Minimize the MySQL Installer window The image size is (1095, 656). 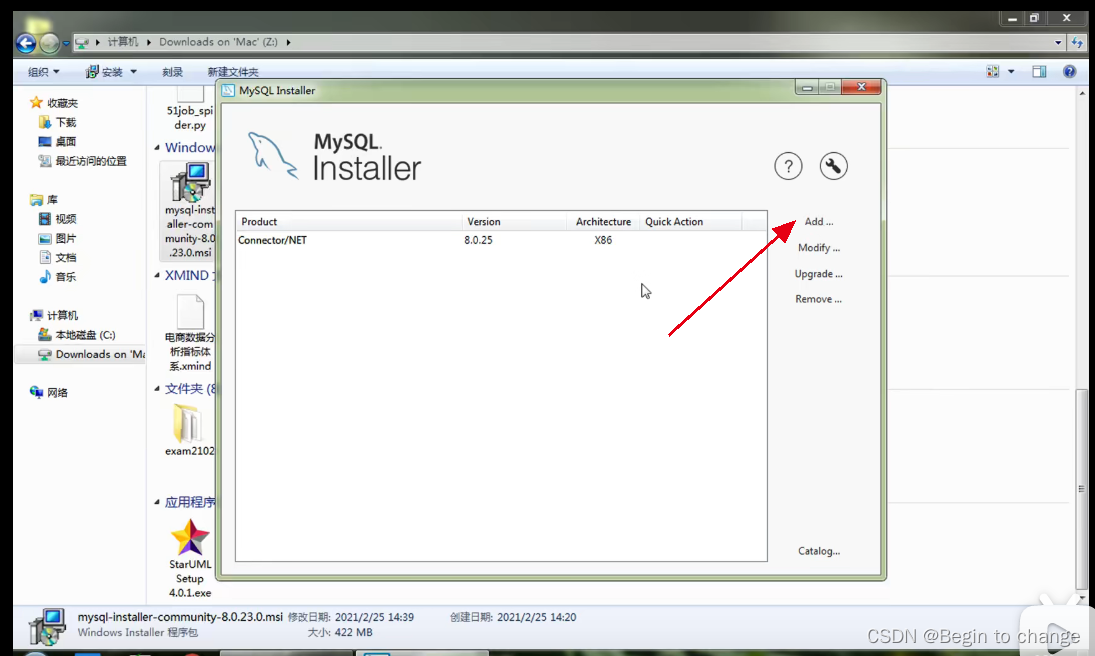tap(807, 87)
